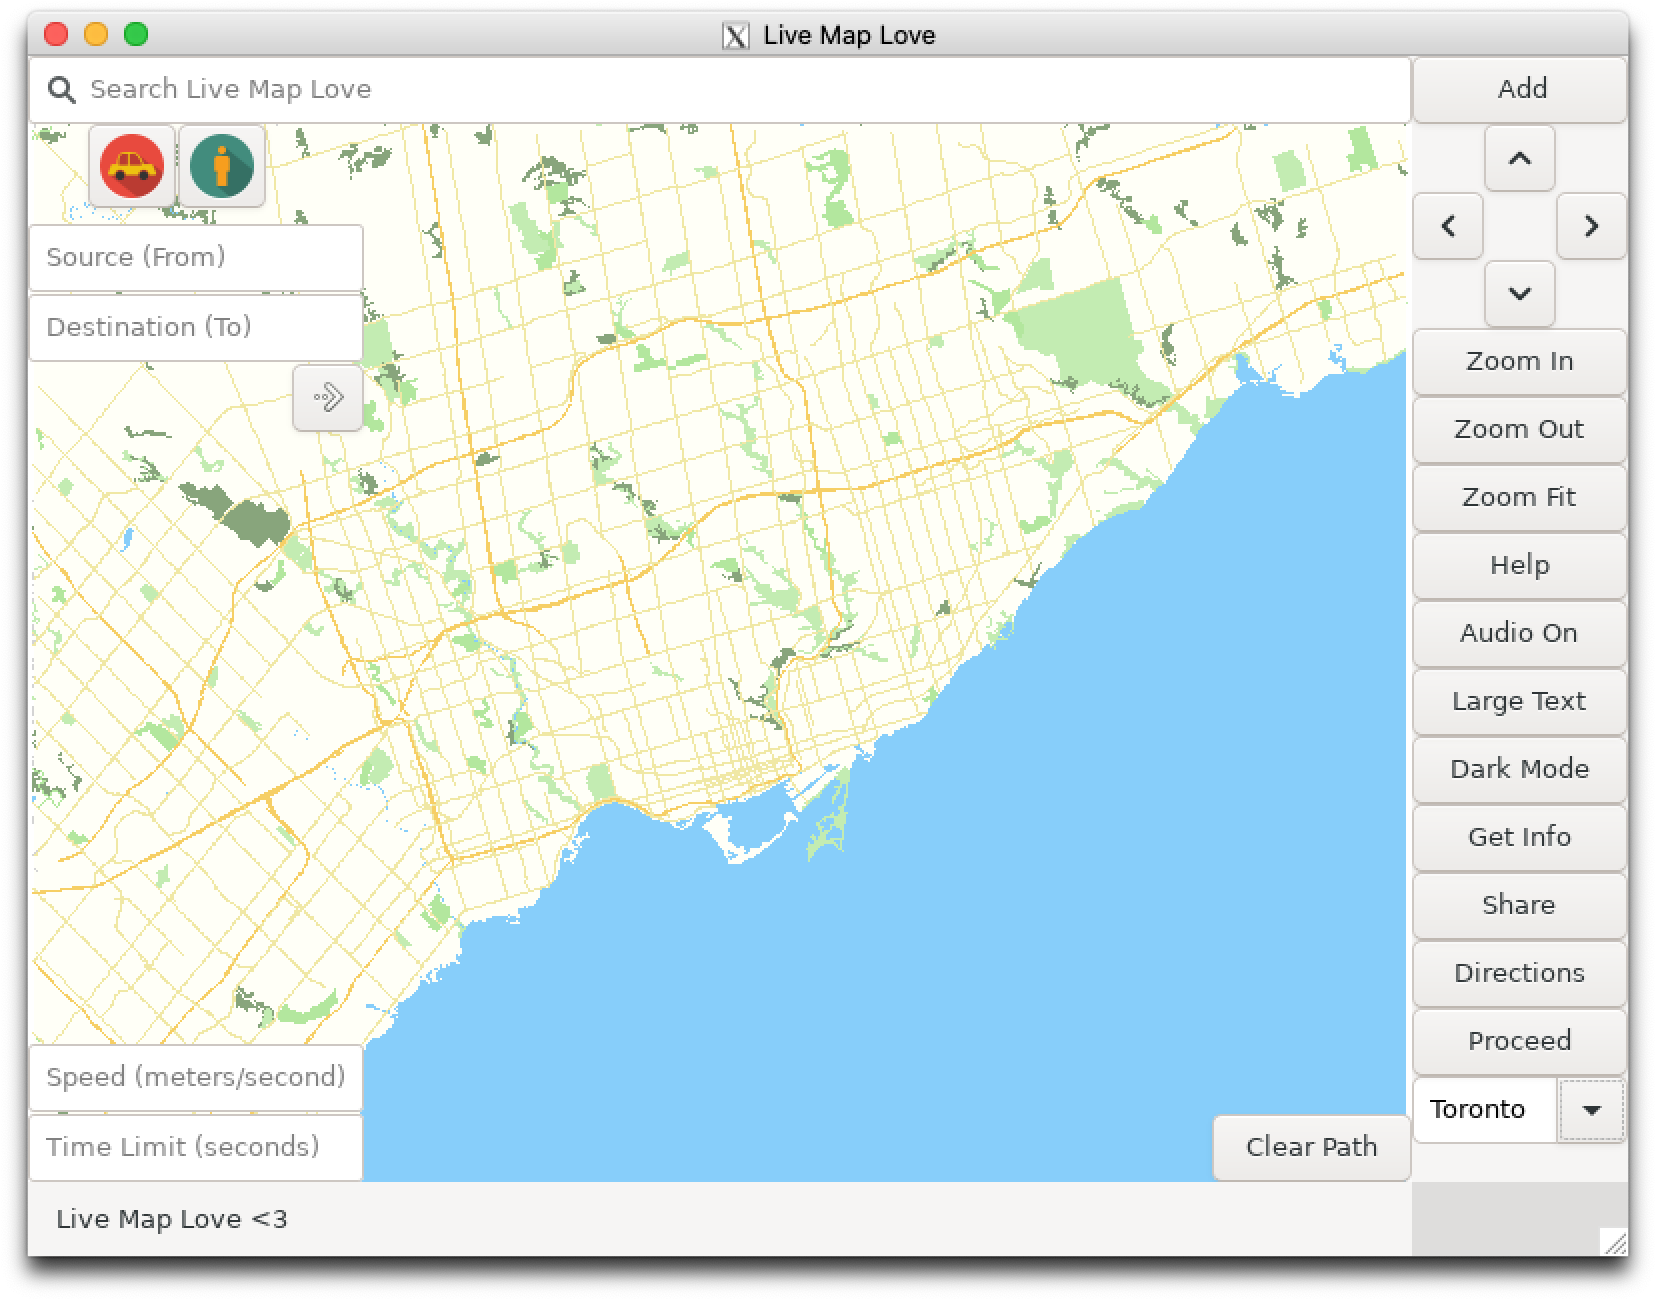Toggle Large Text display
Viewport: 1656px width, 1300px height.
click(x=1518, y=701)
